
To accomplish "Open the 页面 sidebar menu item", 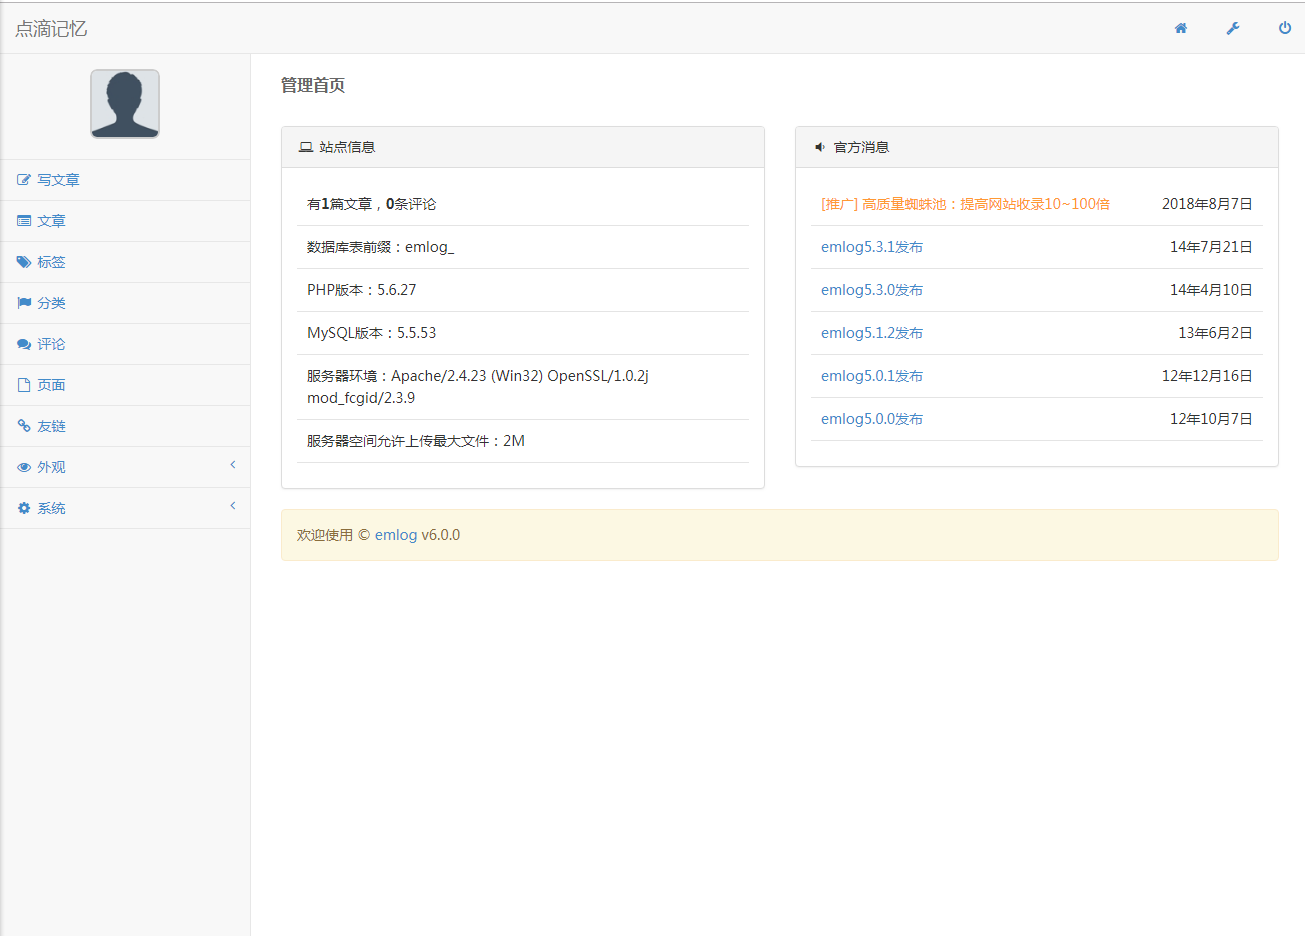I will (51, 385).
